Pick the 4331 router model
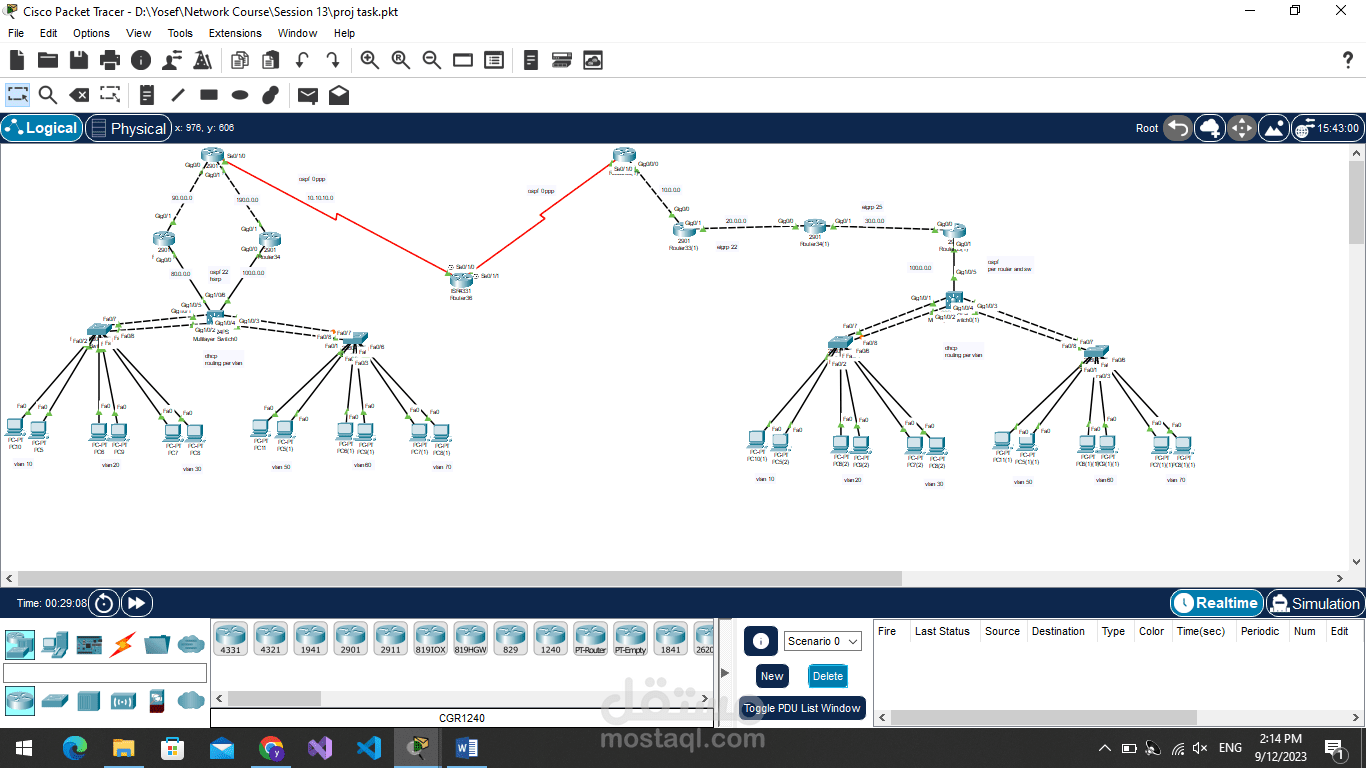Image resolution: width=1366 pixels, height=768 pixels. pyautogui.click(x=230, y=638)
